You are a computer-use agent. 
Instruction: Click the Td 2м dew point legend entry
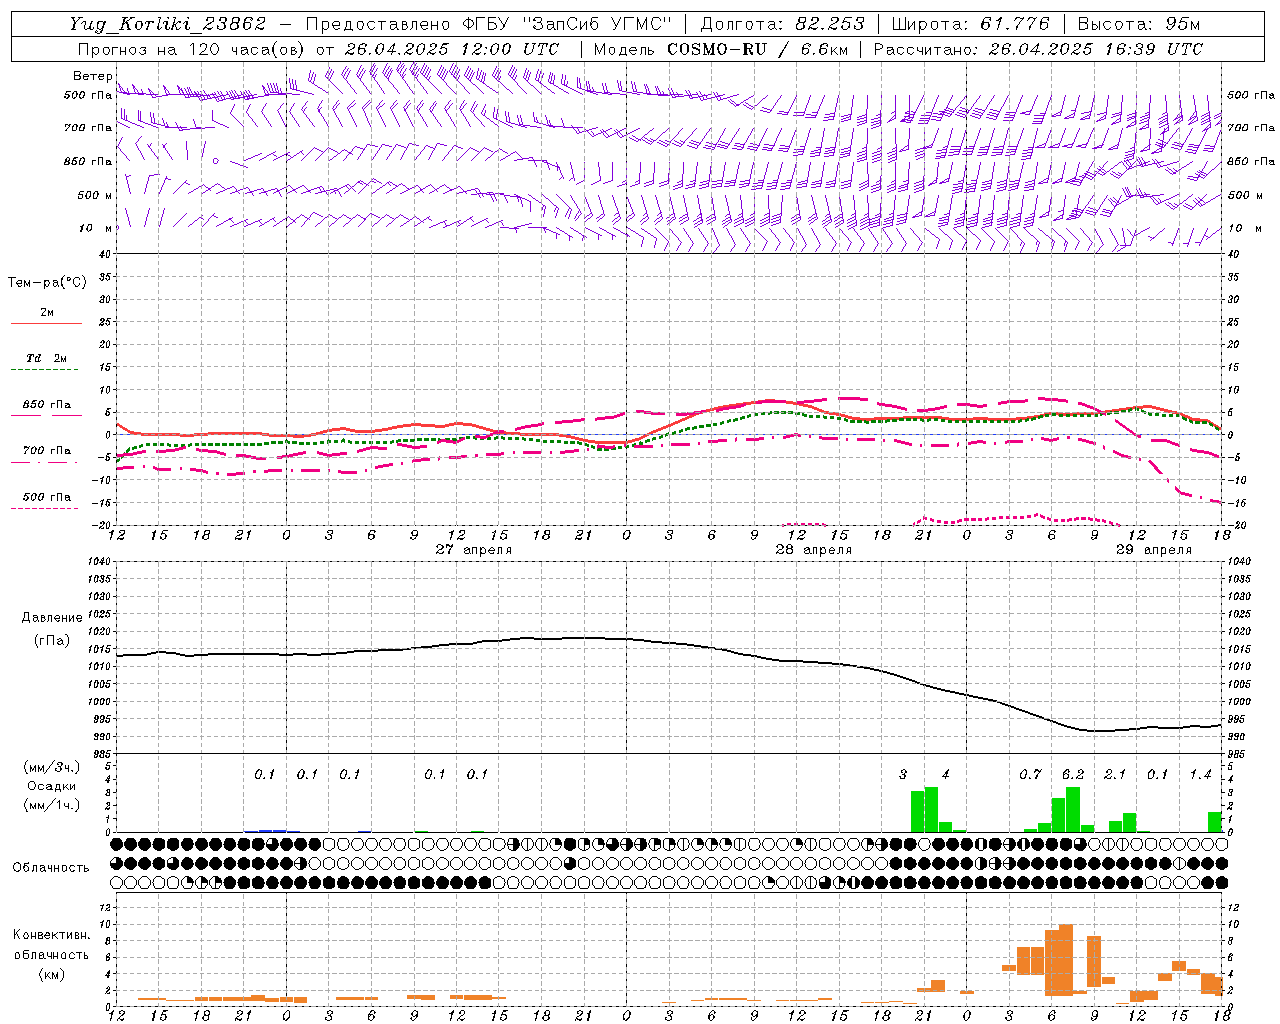pos(46,358)
